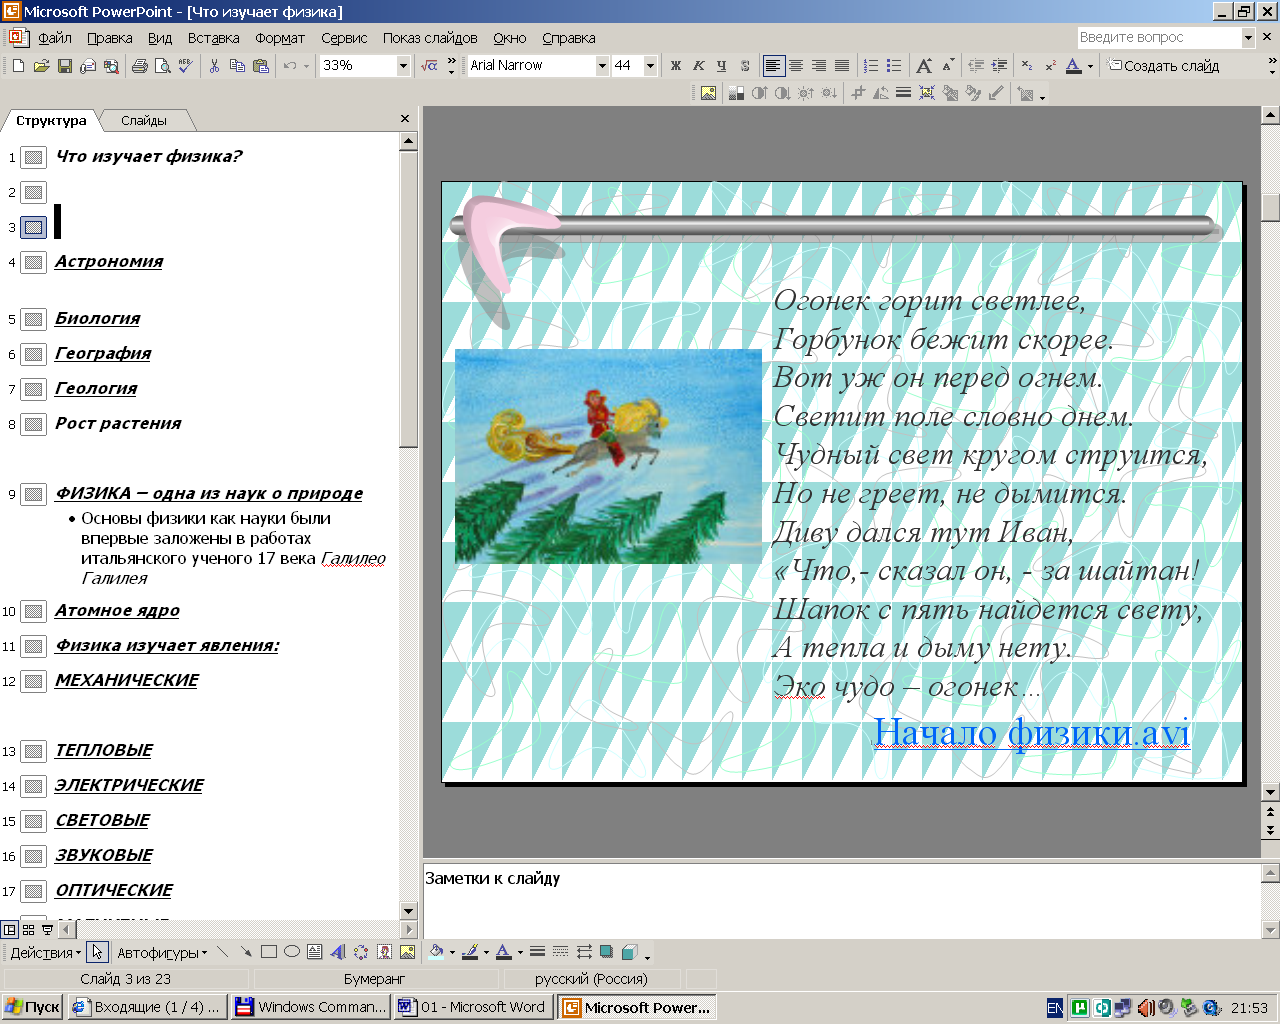
Task: Apply line color with the brush swatch
Action: (470, 952)
